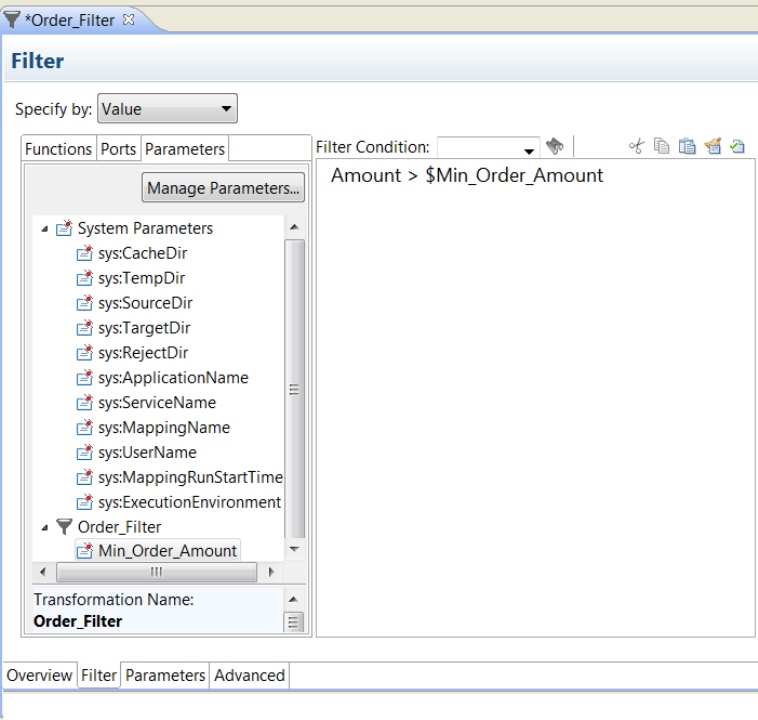Click the sys:MappingRunStartTime parameter icon

point(85,478)
